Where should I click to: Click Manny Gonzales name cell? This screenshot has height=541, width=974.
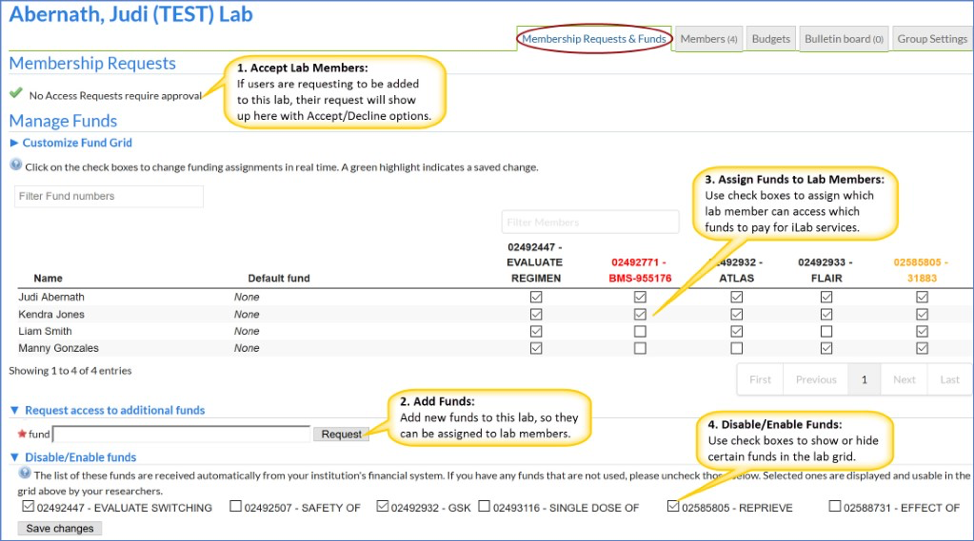[x=58, y=348]
